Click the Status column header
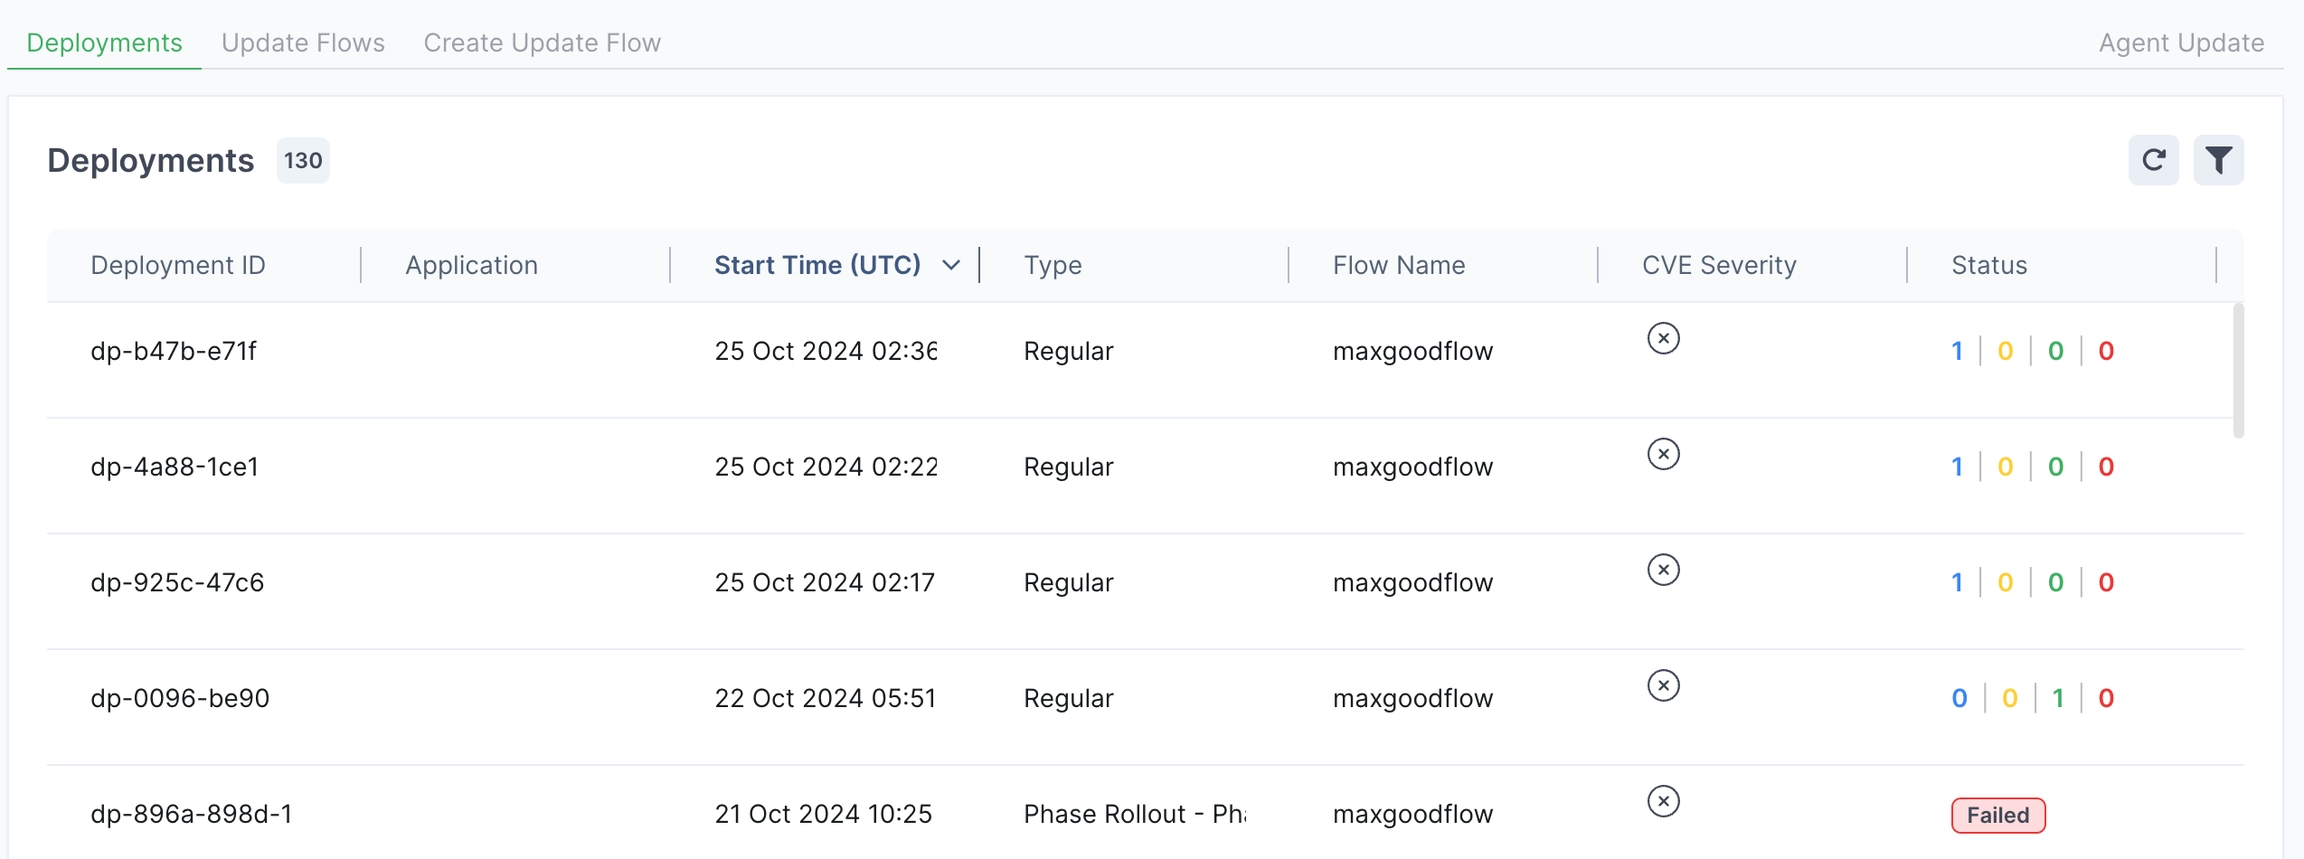This screenshot has width=2304, height=859. click(x=1988, y=265)
